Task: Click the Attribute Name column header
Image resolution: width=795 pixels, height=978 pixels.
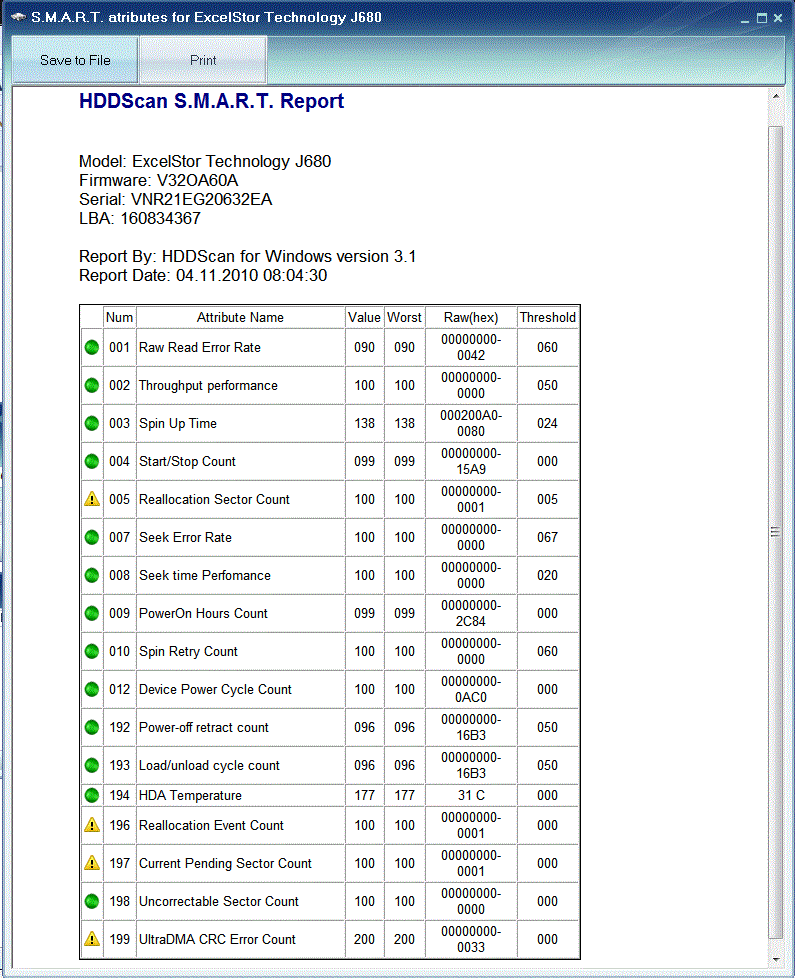Action: pyautogui.click(x=240, y=317)
